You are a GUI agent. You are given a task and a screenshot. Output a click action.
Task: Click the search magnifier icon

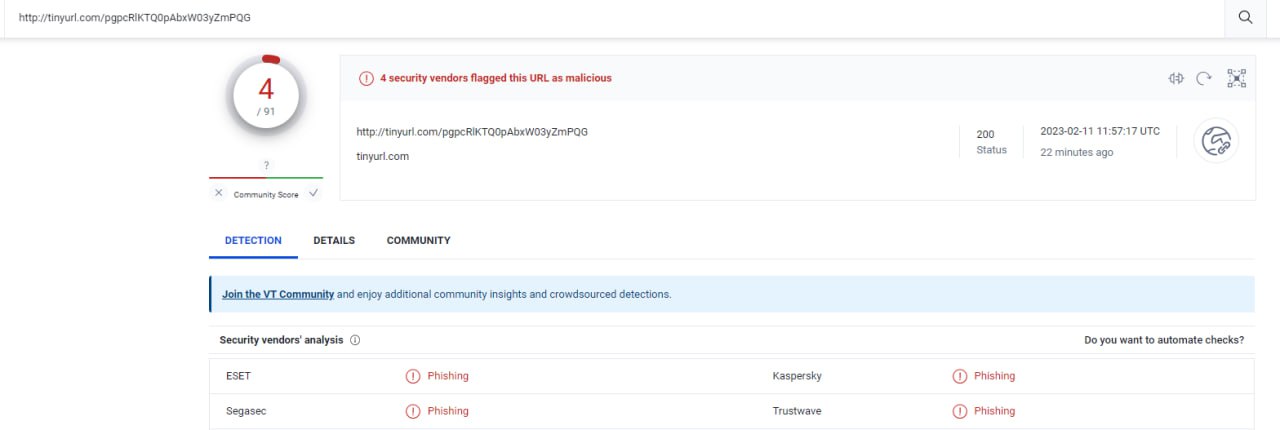[x=1245, y=17]
